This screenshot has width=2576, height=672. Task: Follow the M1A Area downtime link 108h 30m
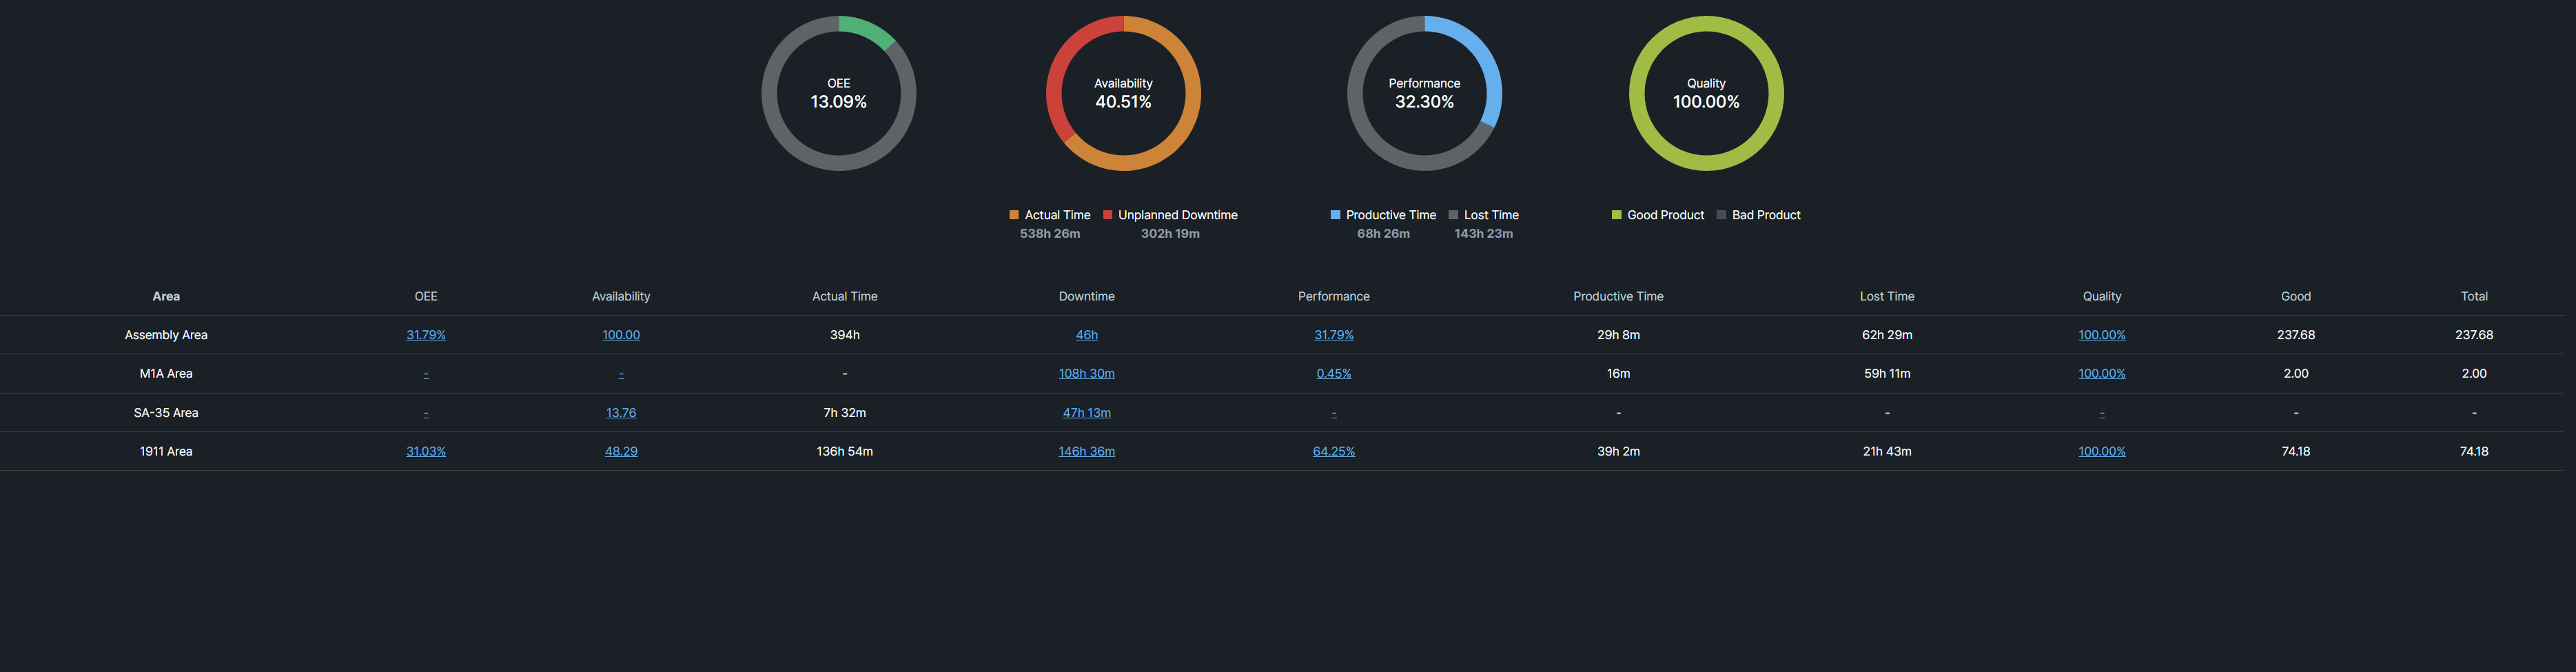tap(1086, 373)
